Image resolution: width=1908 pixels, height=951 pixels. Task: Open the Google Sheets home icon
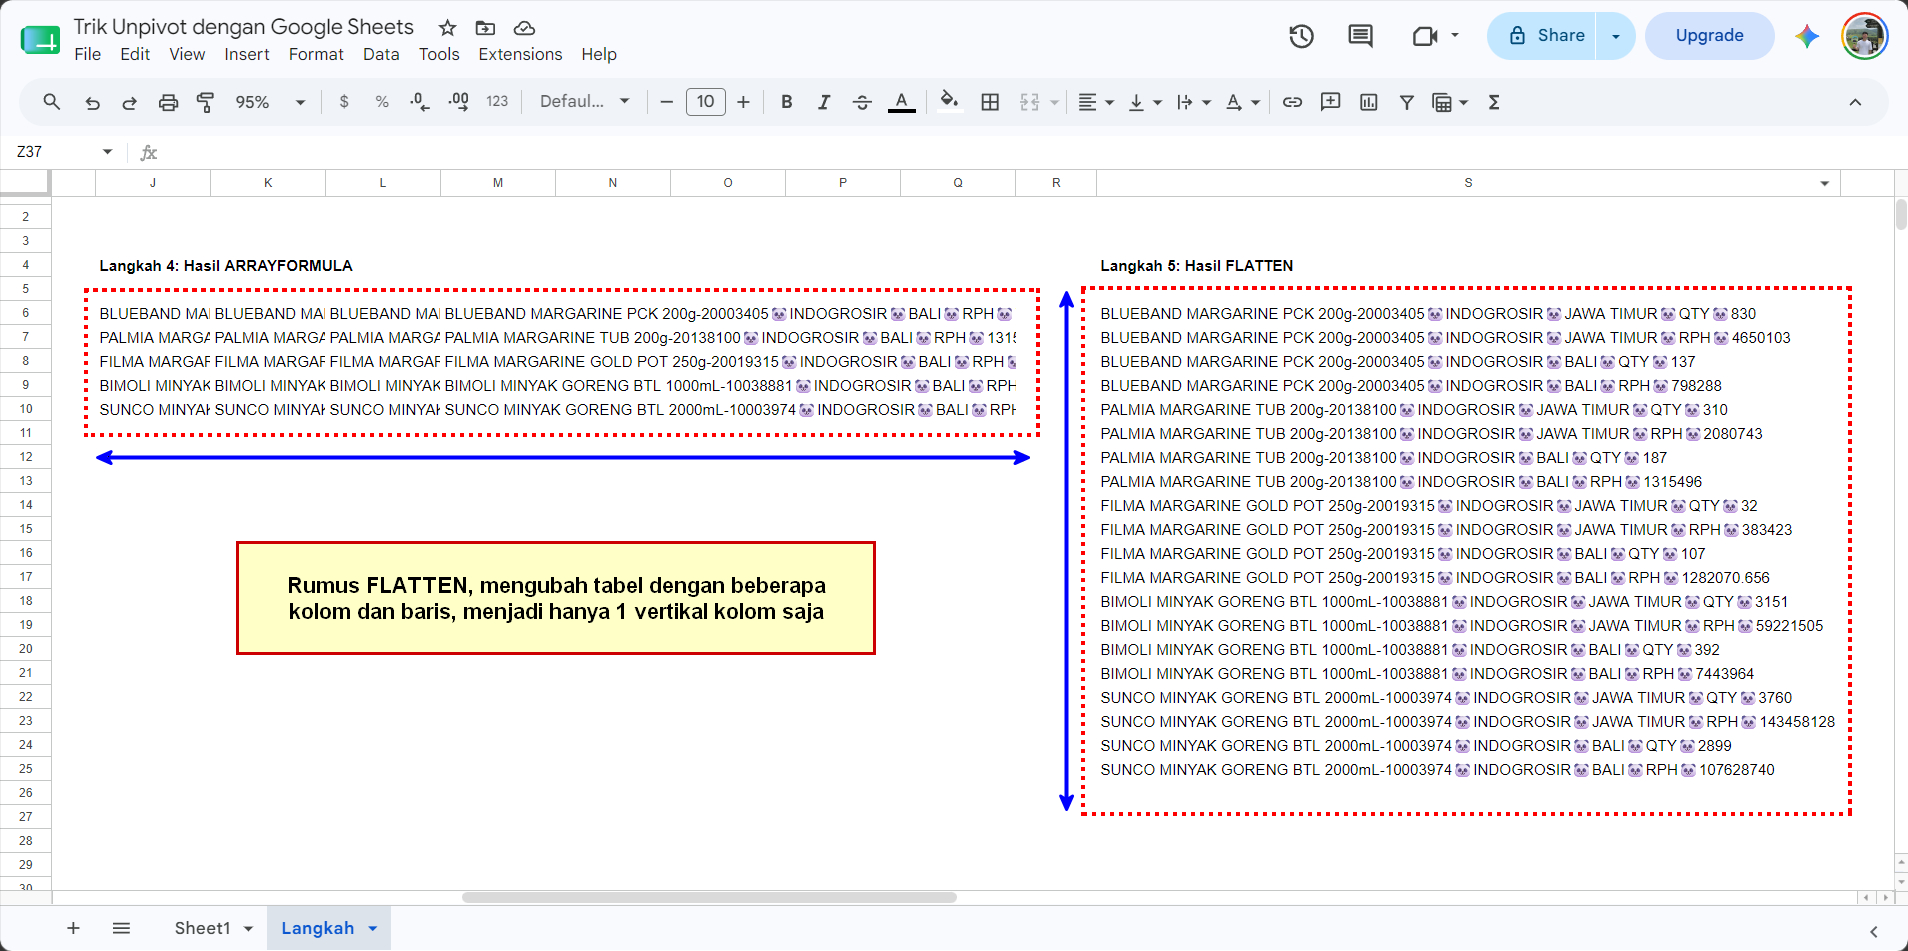click(40, 40)
